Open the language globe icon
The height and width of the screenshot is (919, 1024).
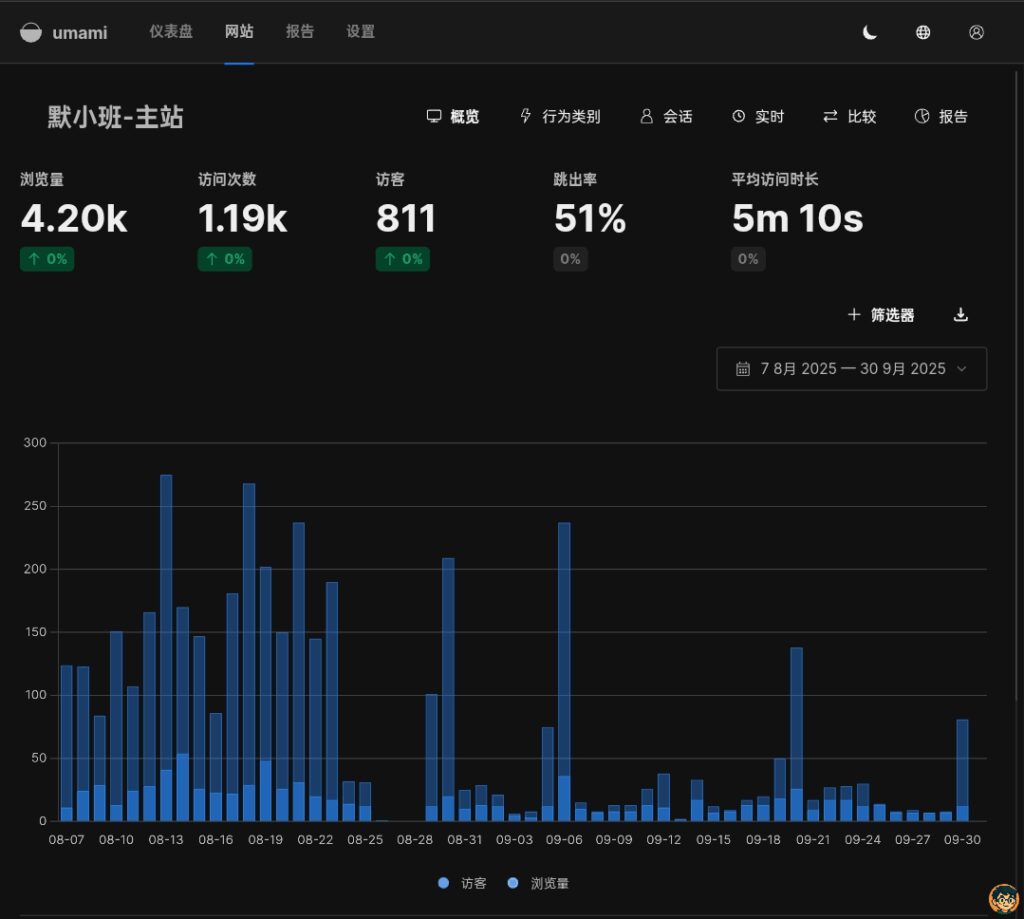click(x=923, y=32)
